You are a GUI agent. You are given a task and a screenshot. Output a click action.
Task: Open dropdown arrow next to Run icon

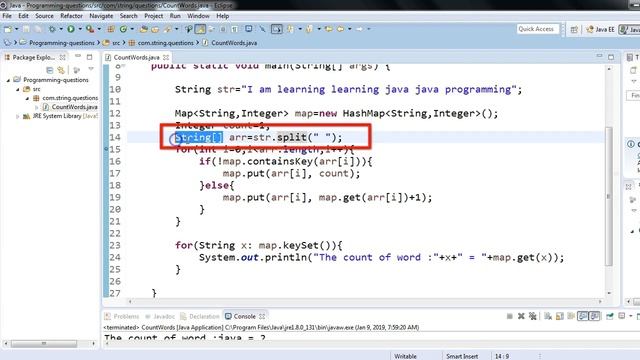[x=80, y=29]
